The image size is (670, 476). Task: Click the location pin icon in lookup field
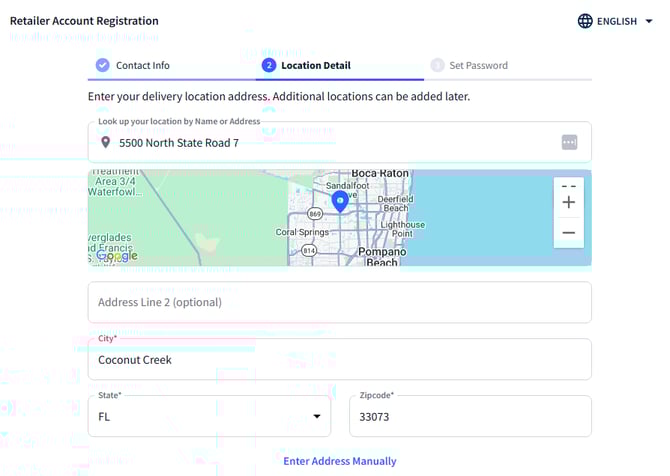(x=105, y=143)
